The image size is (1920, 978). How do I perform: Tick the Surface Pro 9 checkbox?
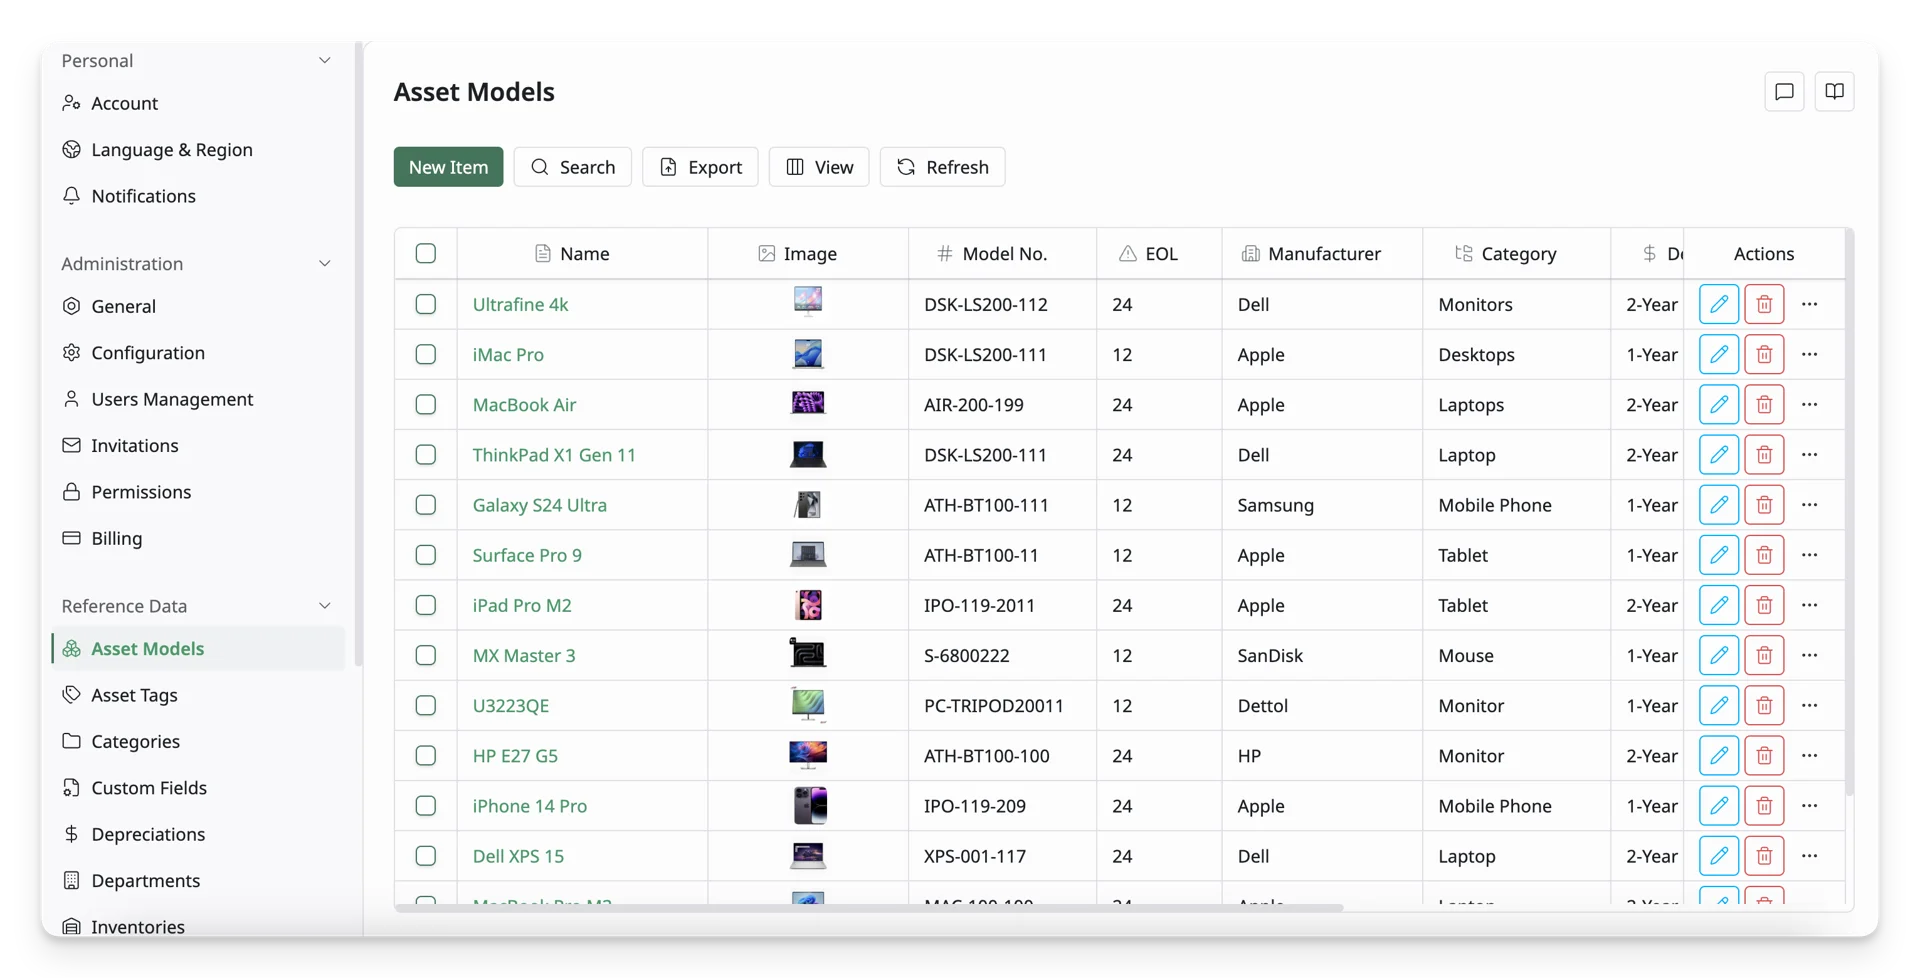pyautogui.click(x=426, y=555)
